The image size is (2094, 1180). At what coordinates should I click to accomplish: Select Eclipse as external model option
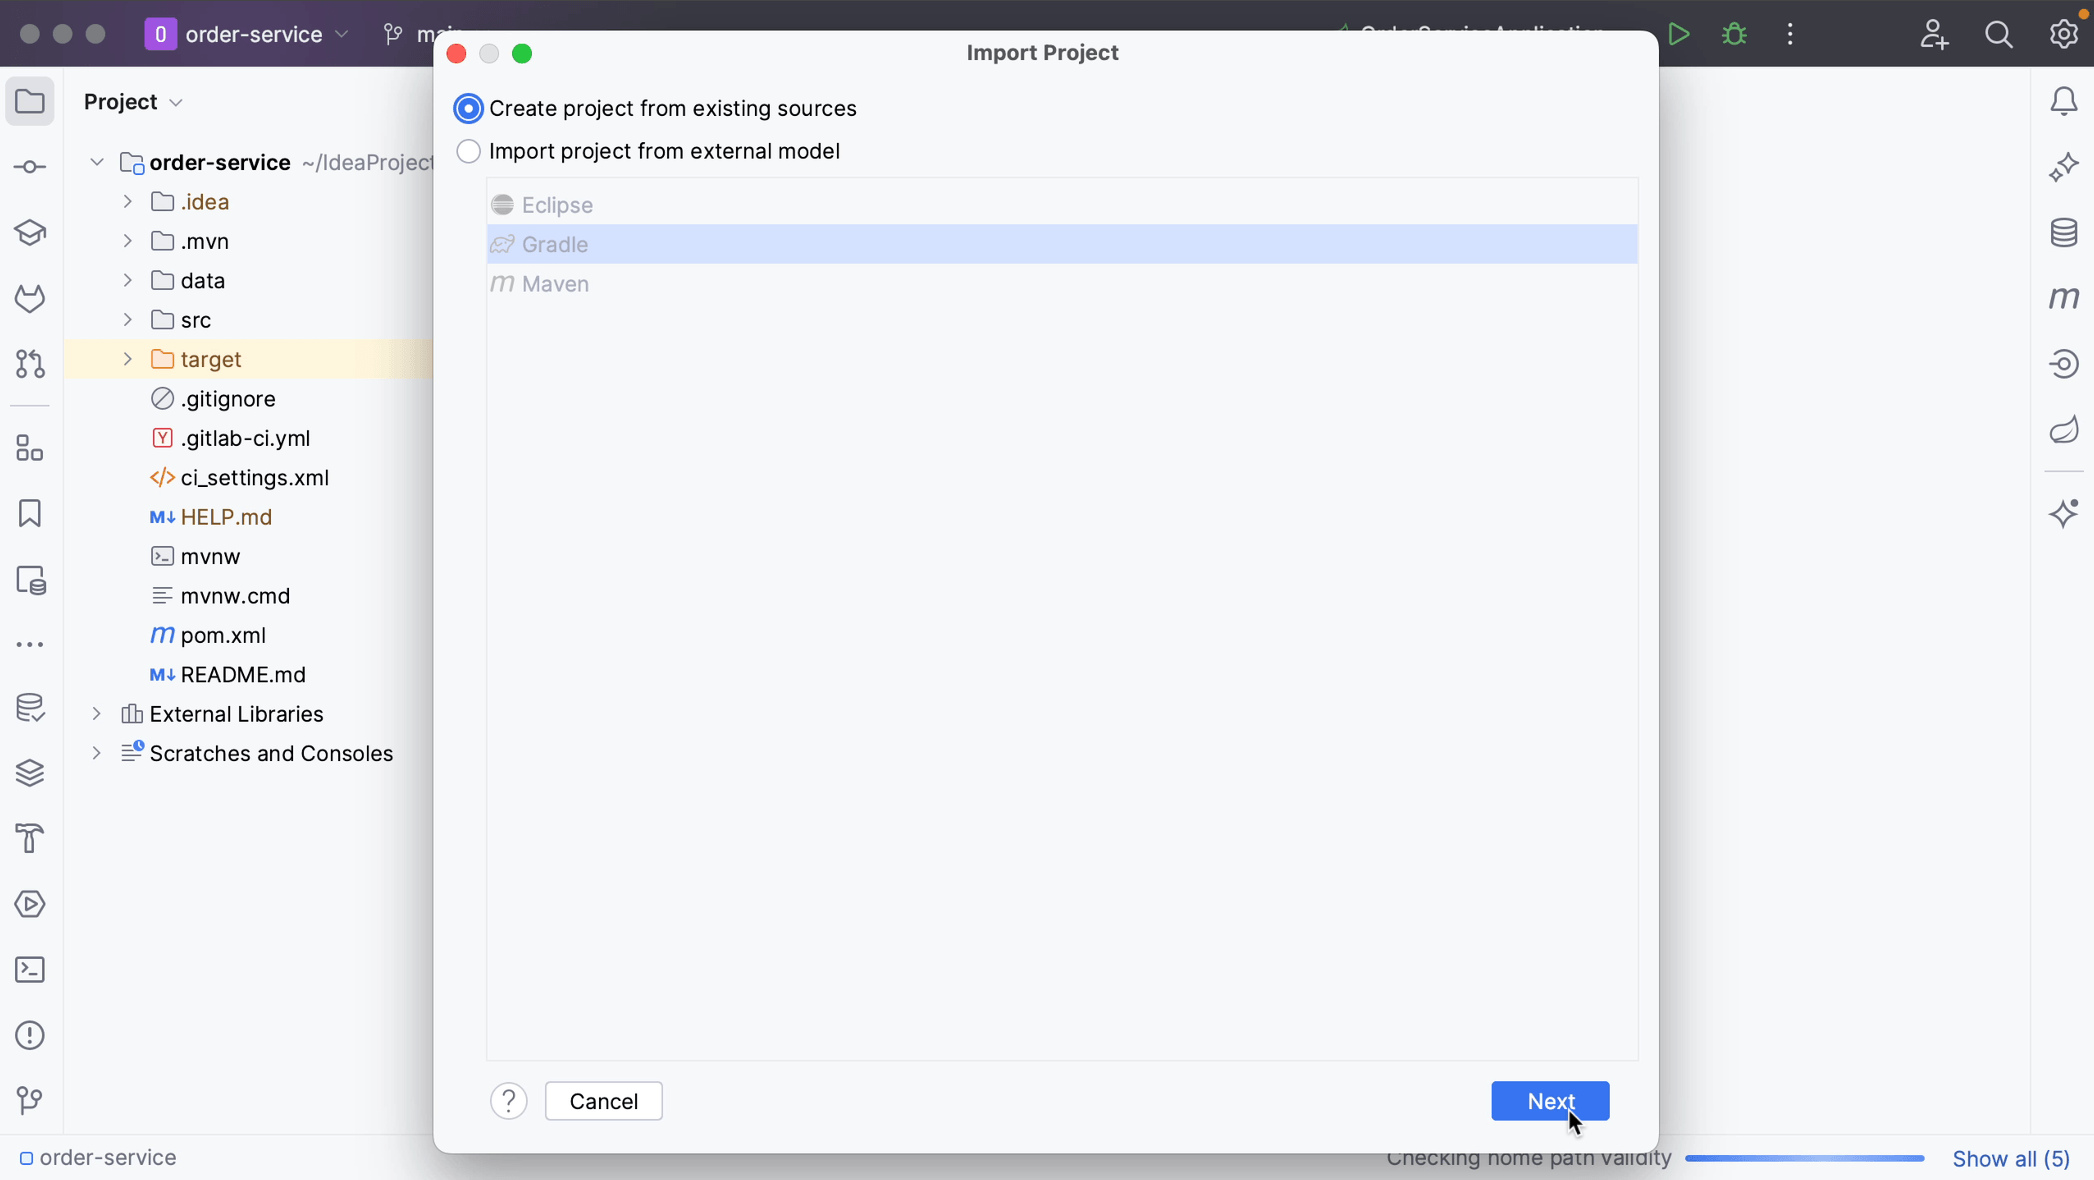(x=558, y=204)
